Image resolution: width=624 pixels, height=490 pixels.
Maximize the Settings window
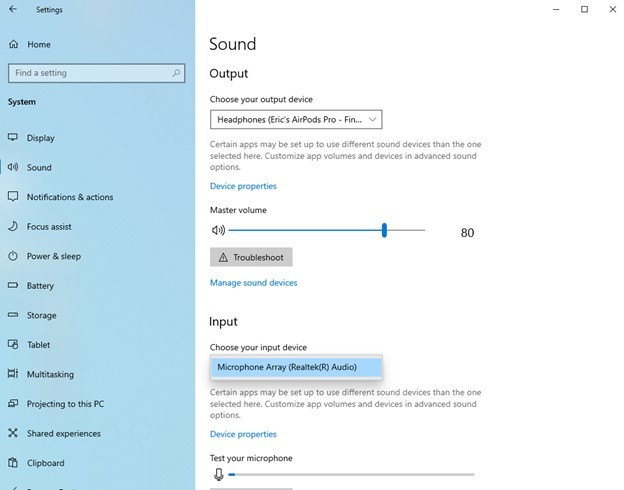(x=584, y=9)
